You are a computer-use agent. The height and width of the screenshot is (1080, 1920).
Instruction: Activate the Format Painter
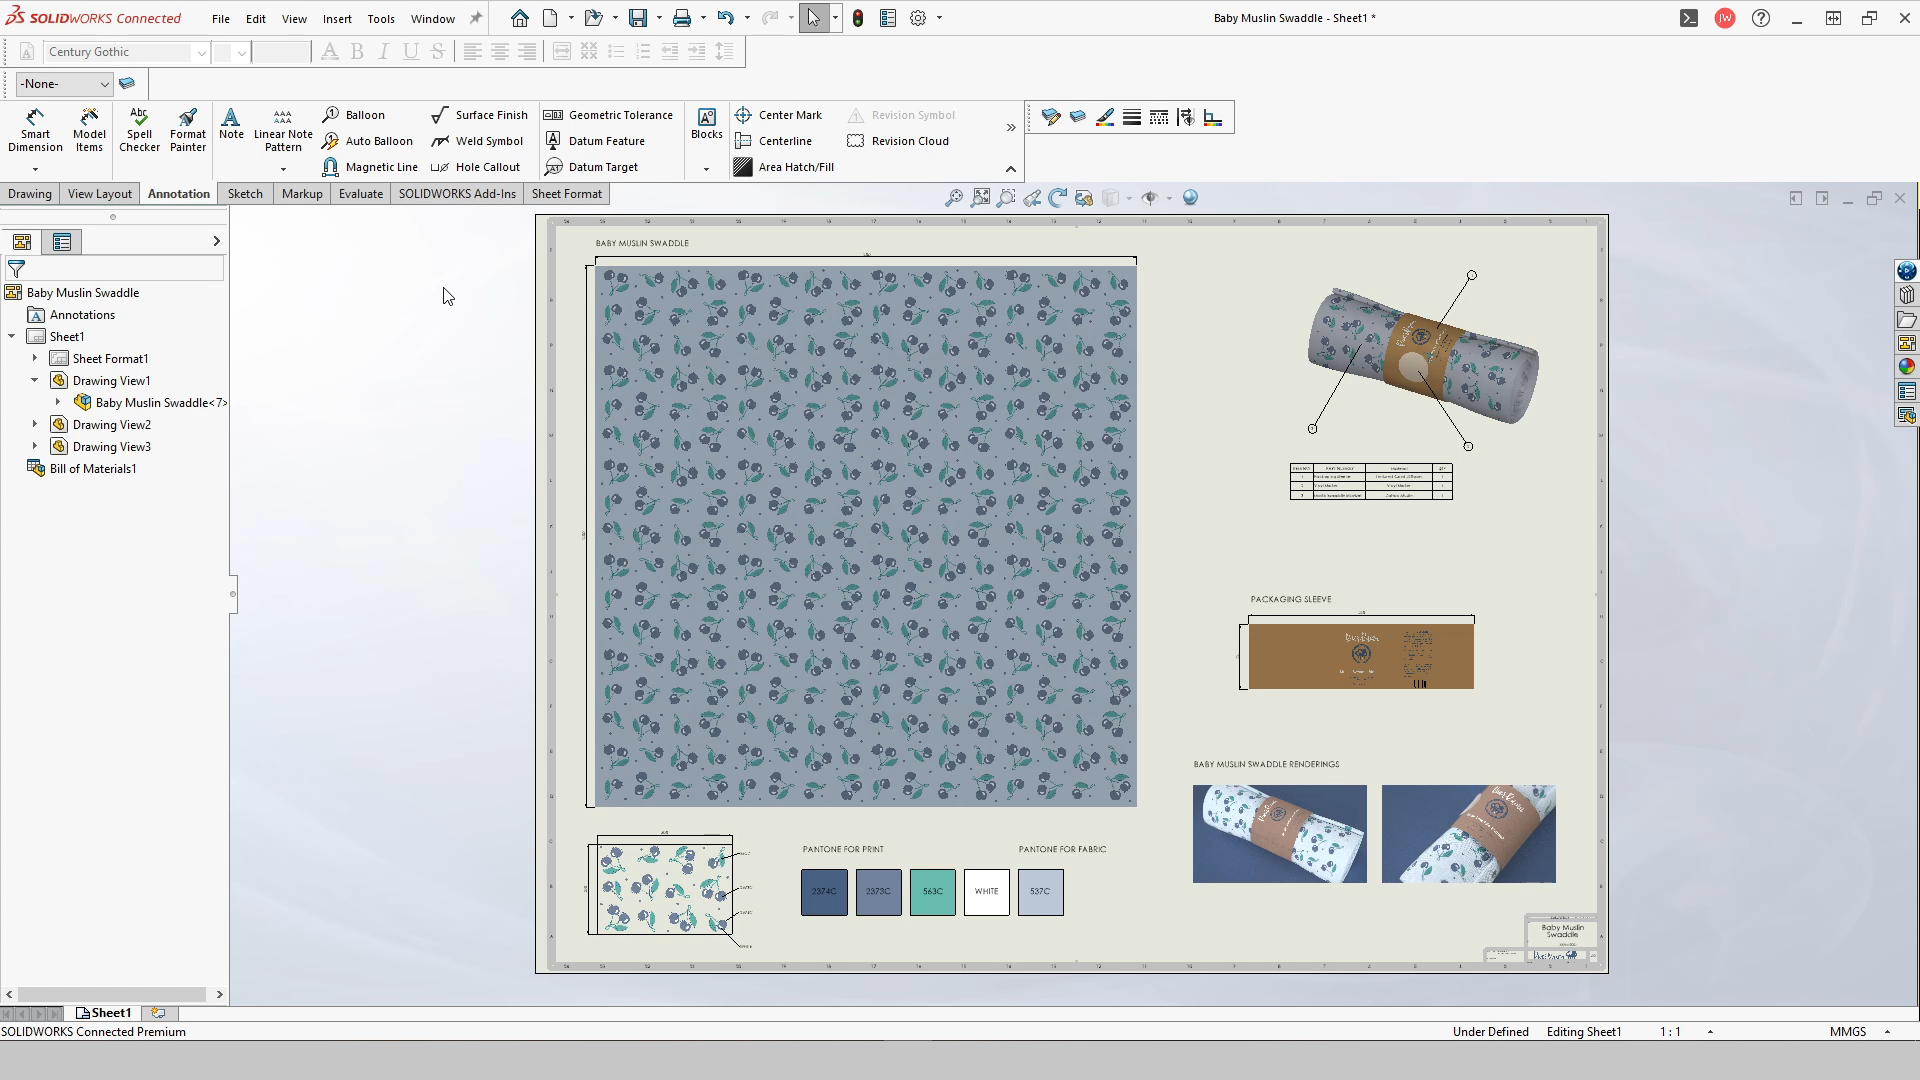187,131
